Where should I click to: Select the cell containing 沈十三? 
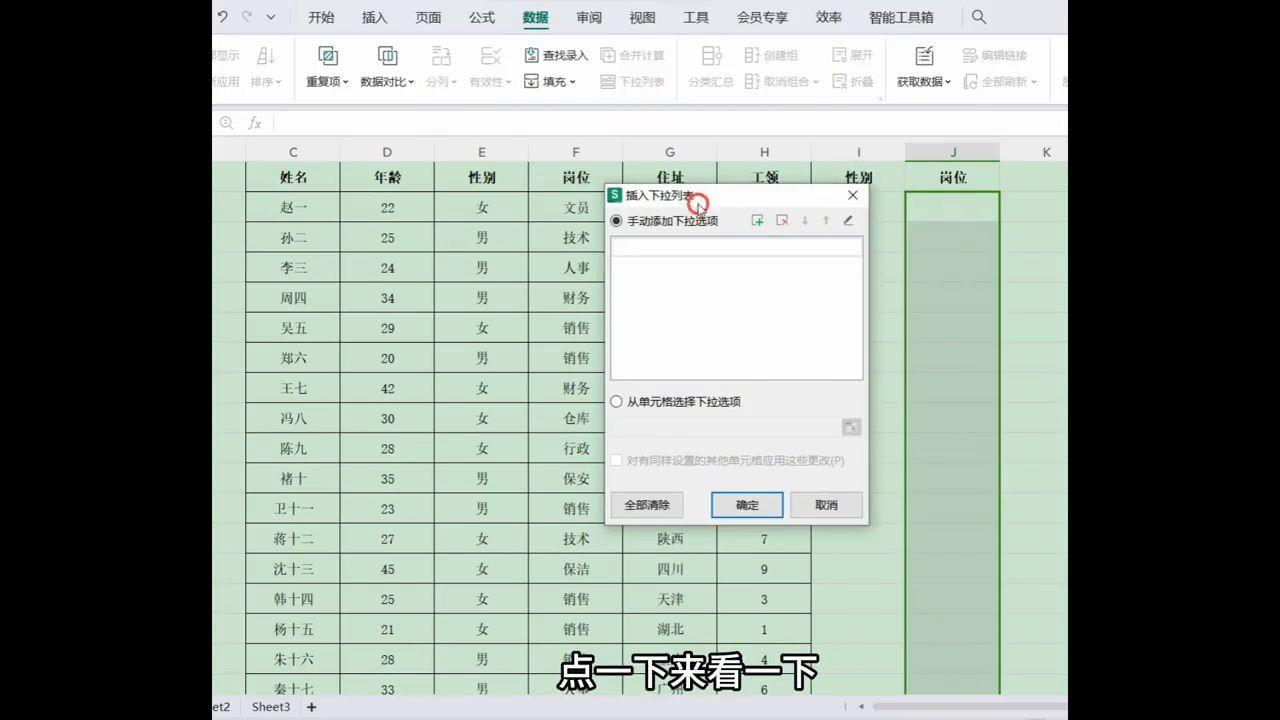click(293, 569)
